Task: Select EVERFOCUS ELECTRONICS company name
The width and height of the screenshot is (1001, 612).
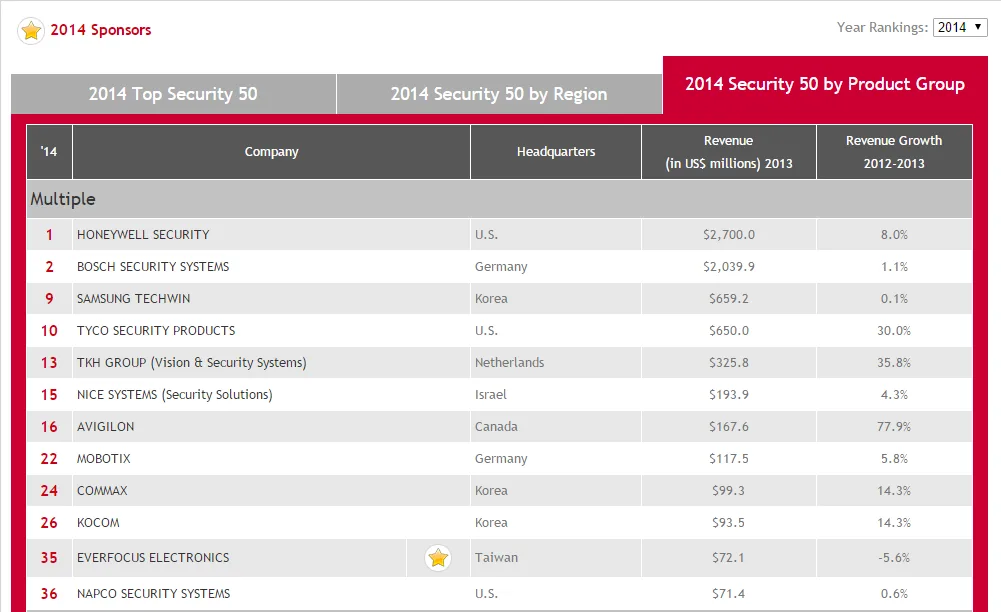Action: (x=153, y=558)
